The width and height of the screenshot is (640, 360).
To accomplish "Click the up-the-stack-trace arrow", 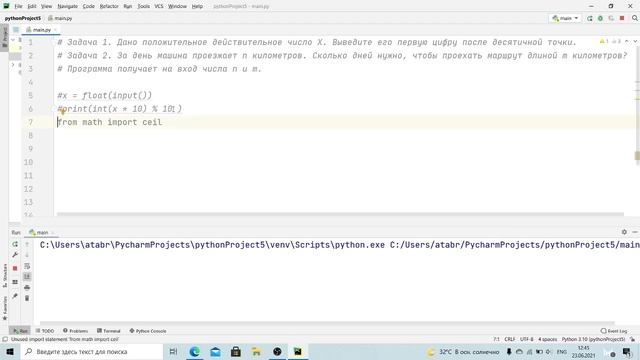I will (27, 244).
